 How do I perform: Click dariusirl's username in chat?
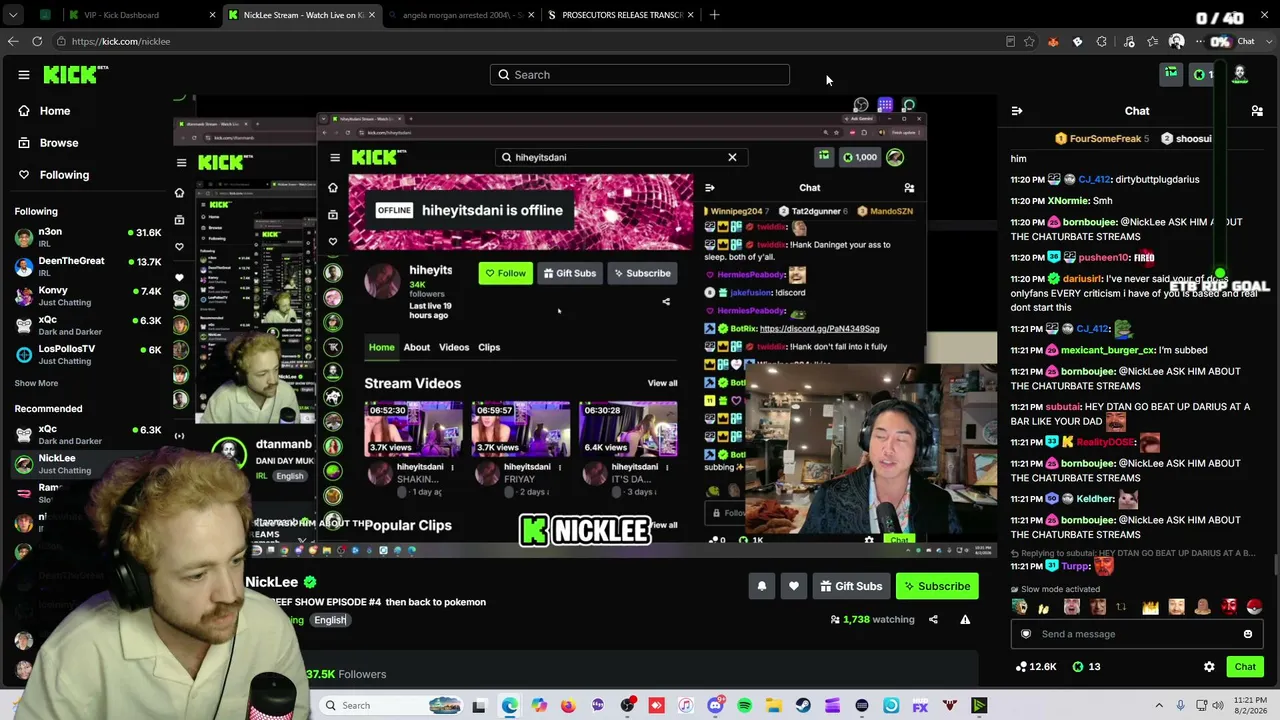pyautogui.click(x=1082, y=279)
